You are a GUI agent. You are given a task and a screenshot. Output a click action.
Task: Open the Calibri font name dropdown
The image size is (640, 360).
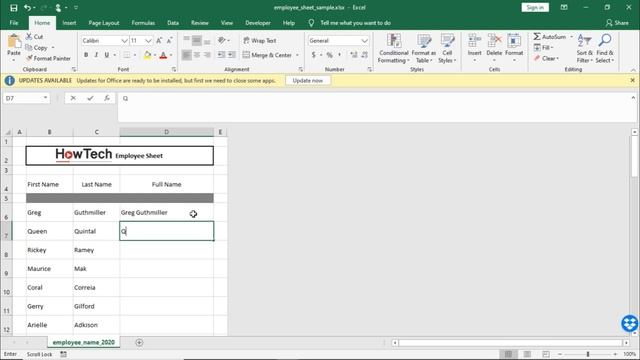[124, 41]
